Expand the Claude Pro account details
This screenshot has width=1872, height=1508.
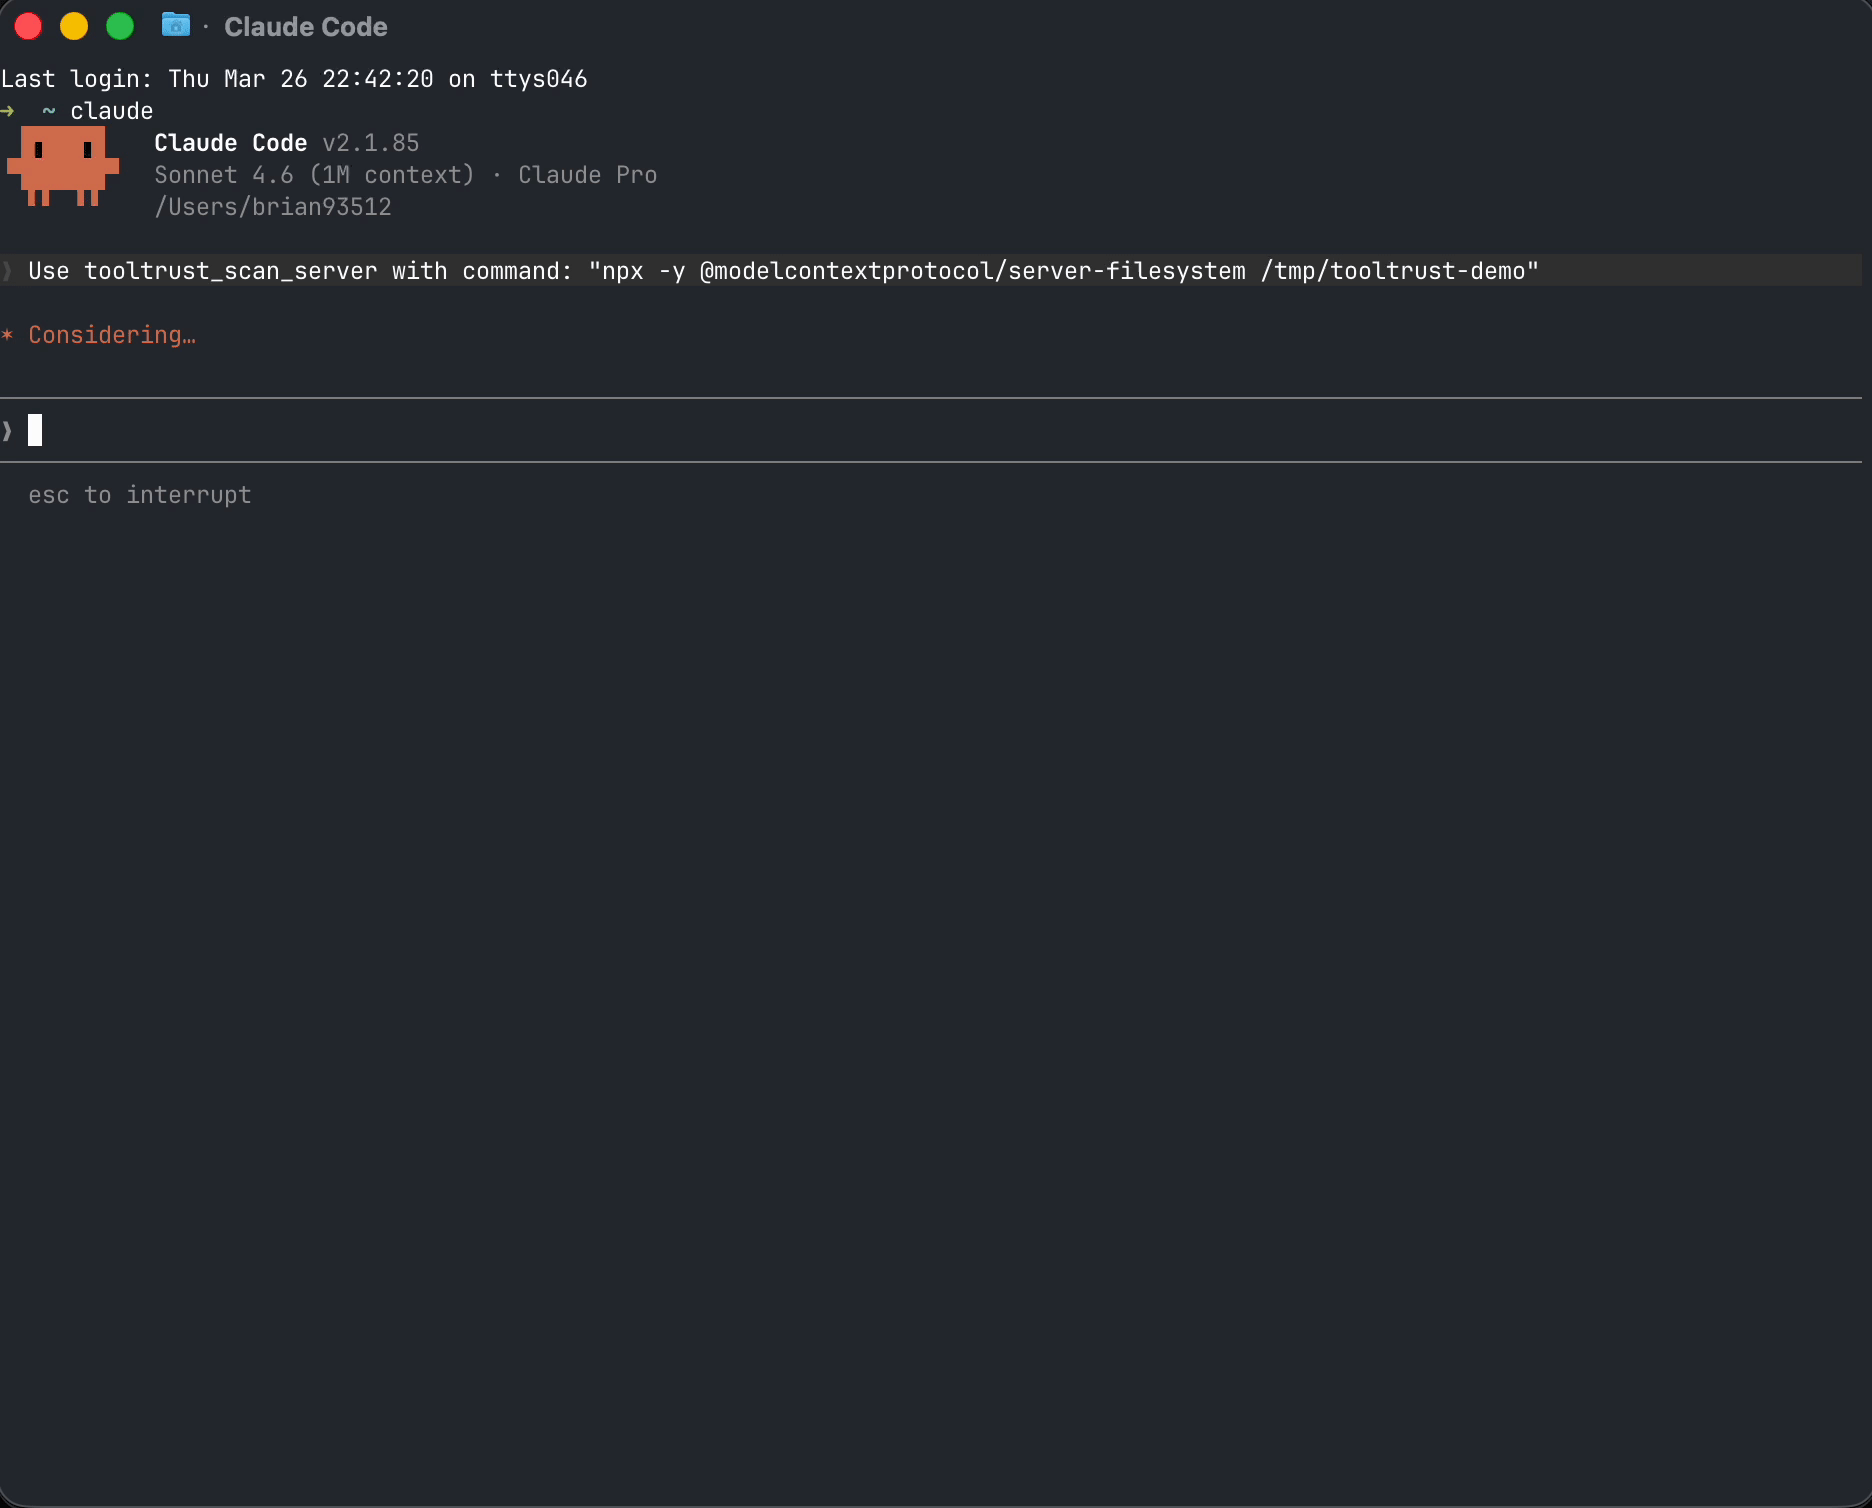pos(588,175)
